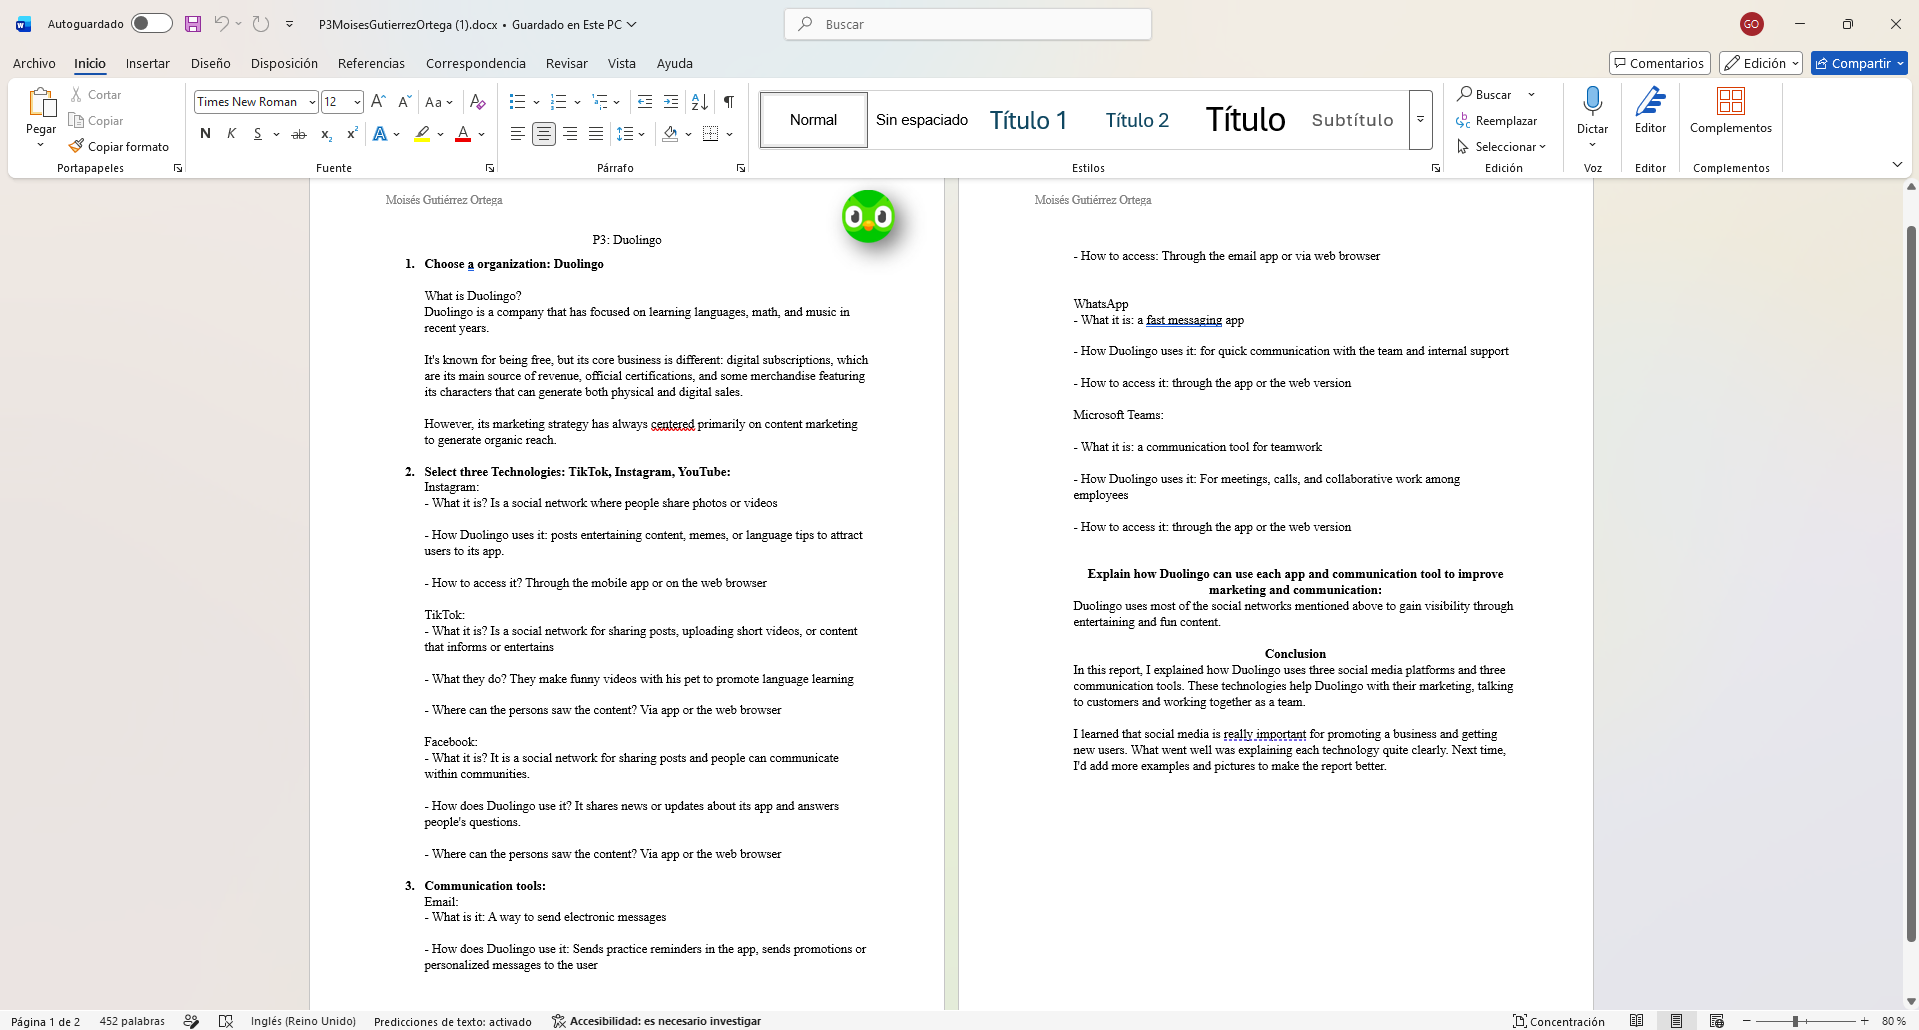Open the numbered list dropdown
The image size is (1919, 1030).
578,102
